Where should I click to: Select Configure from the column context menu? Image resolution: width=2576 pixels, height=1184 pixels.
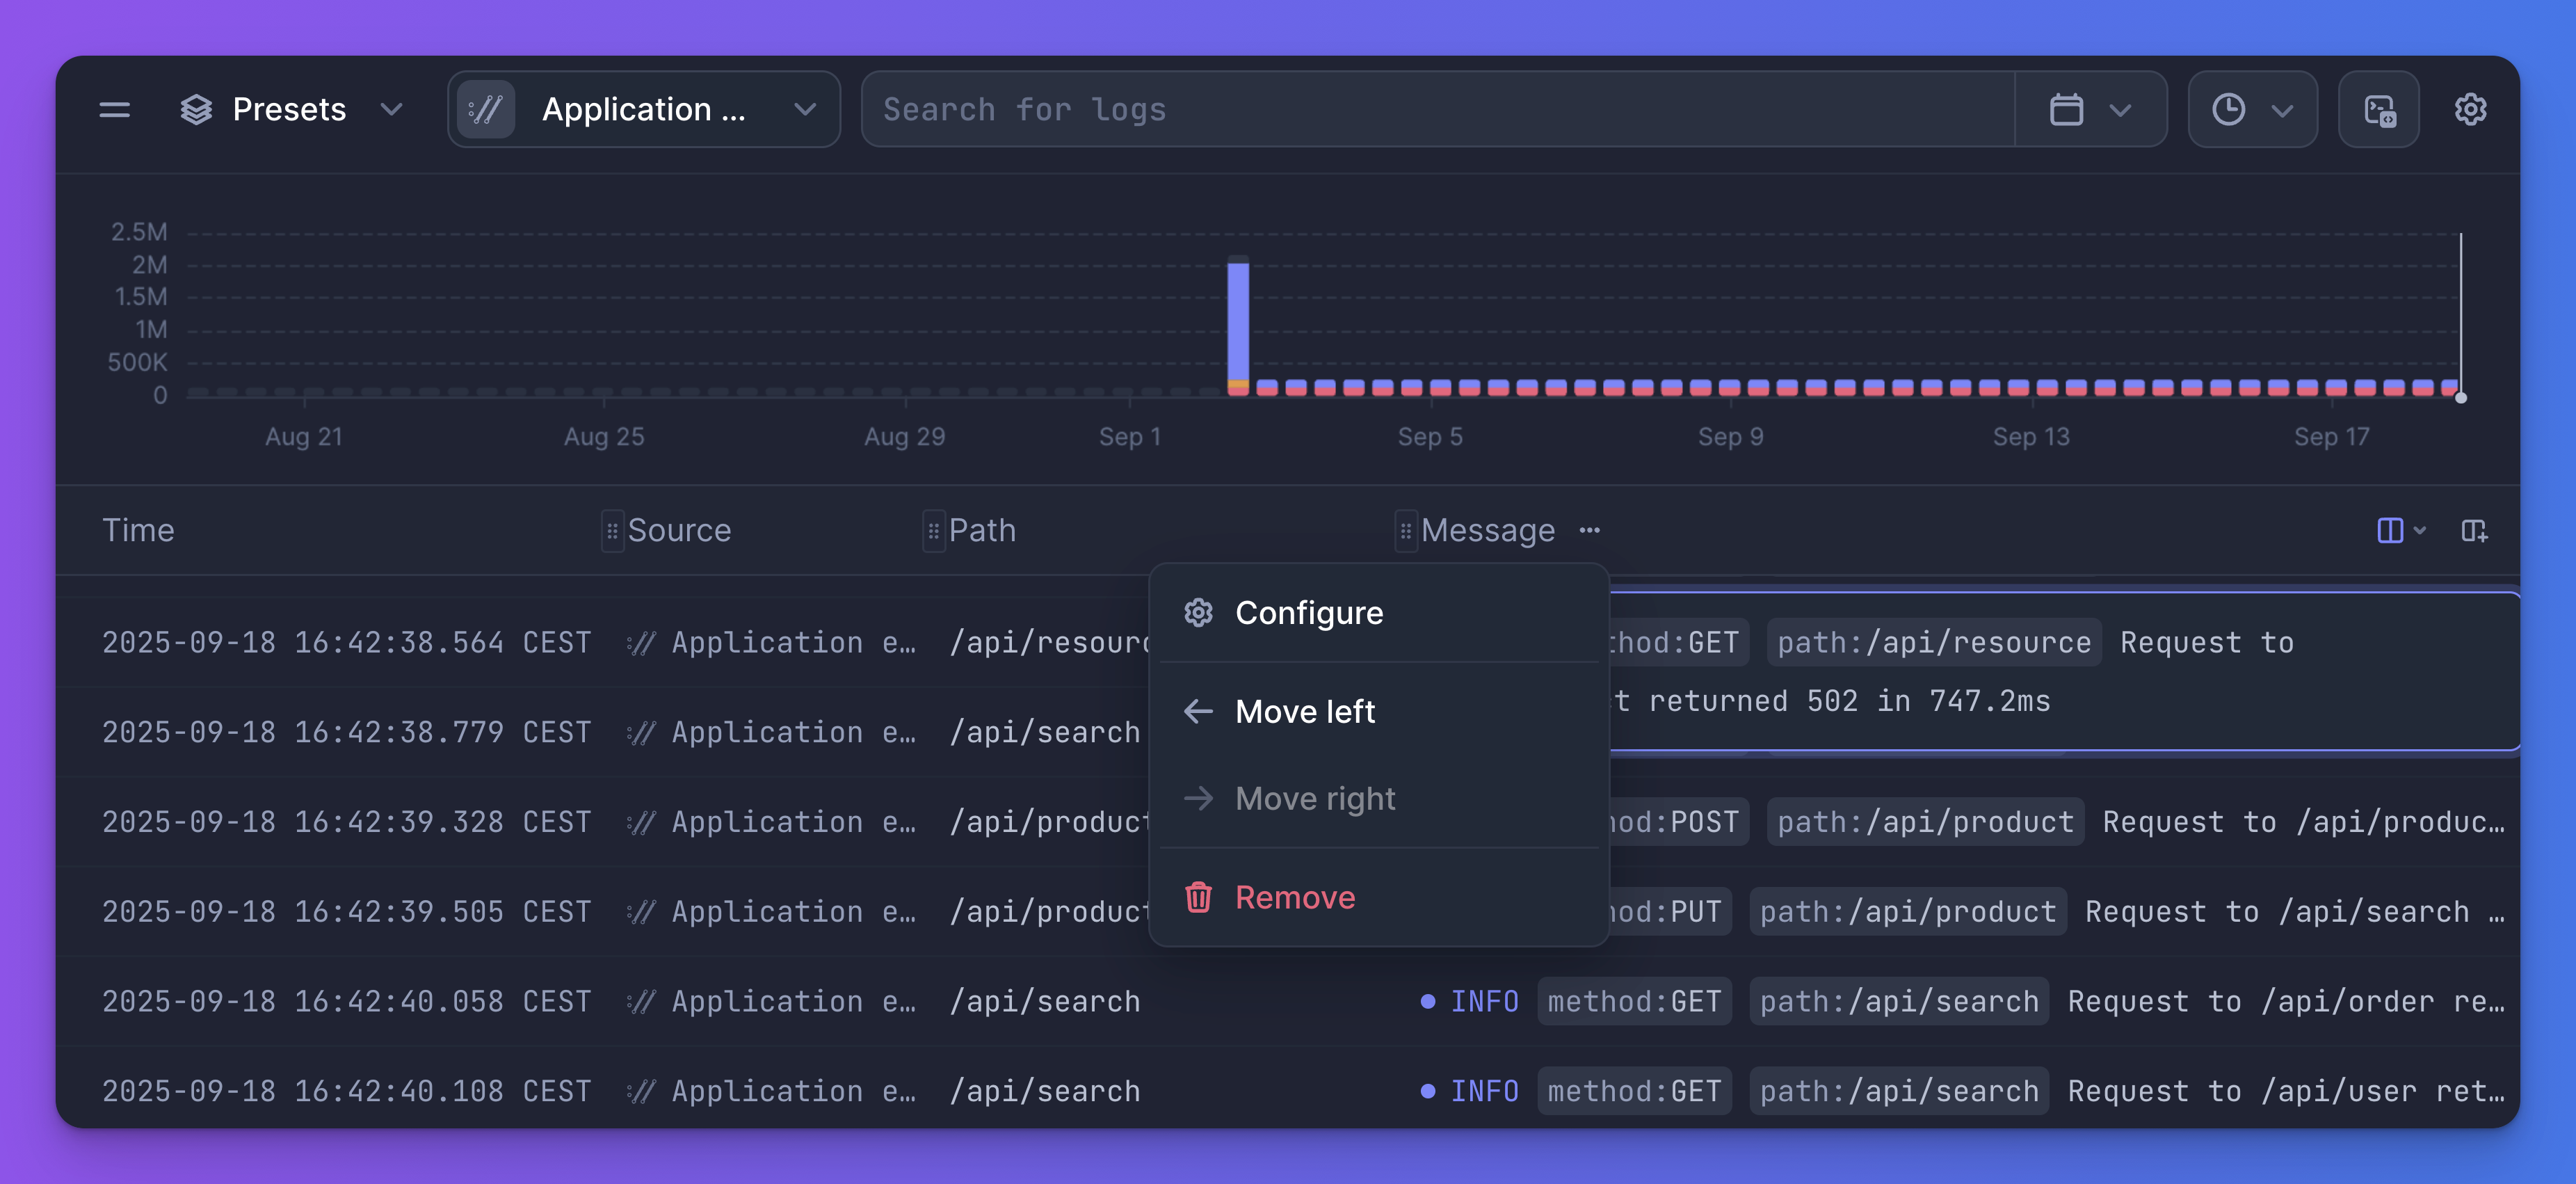pos(1310,613)
